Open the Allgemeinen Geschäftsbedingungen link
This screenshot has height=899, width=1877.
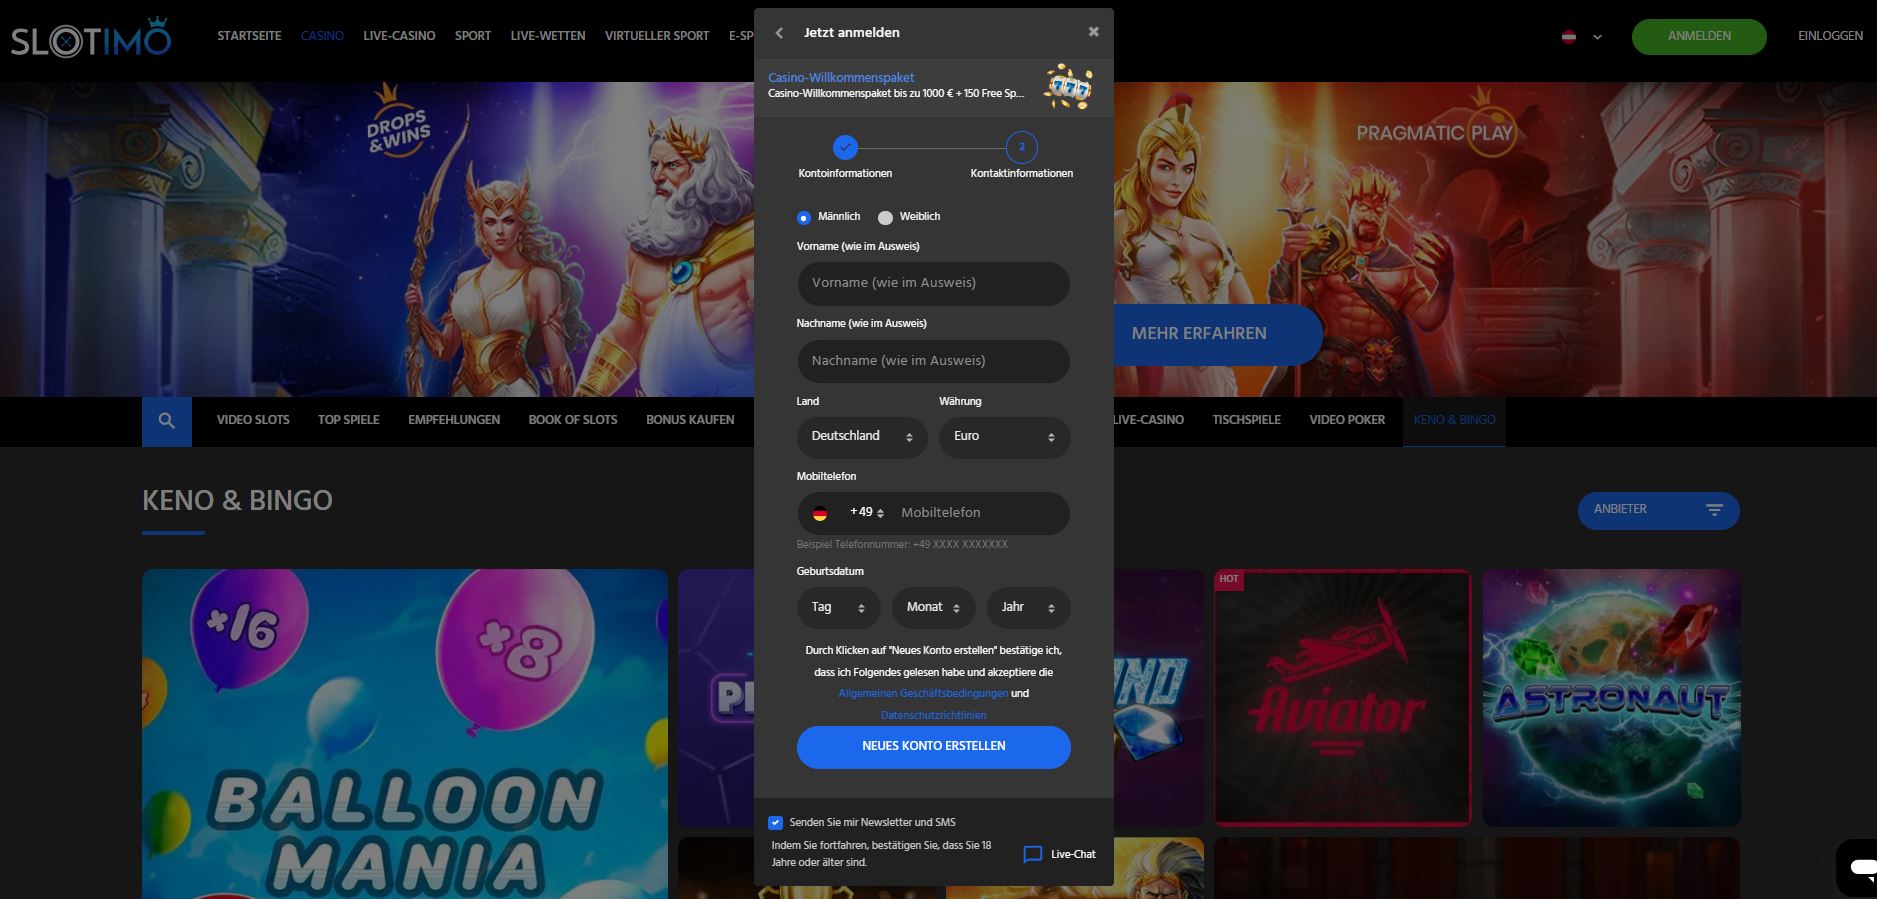pyautogui.click(x=923, y=694)
